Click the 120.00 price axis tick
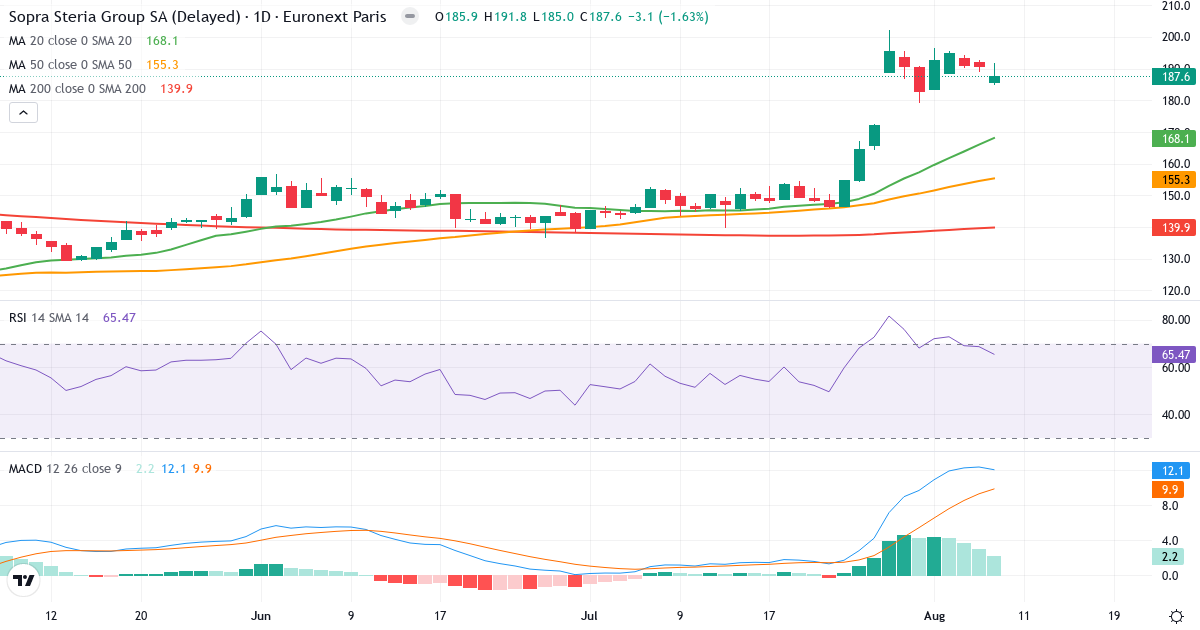The width and height of the screenshot is (1200, 630). coord(1175,292)
